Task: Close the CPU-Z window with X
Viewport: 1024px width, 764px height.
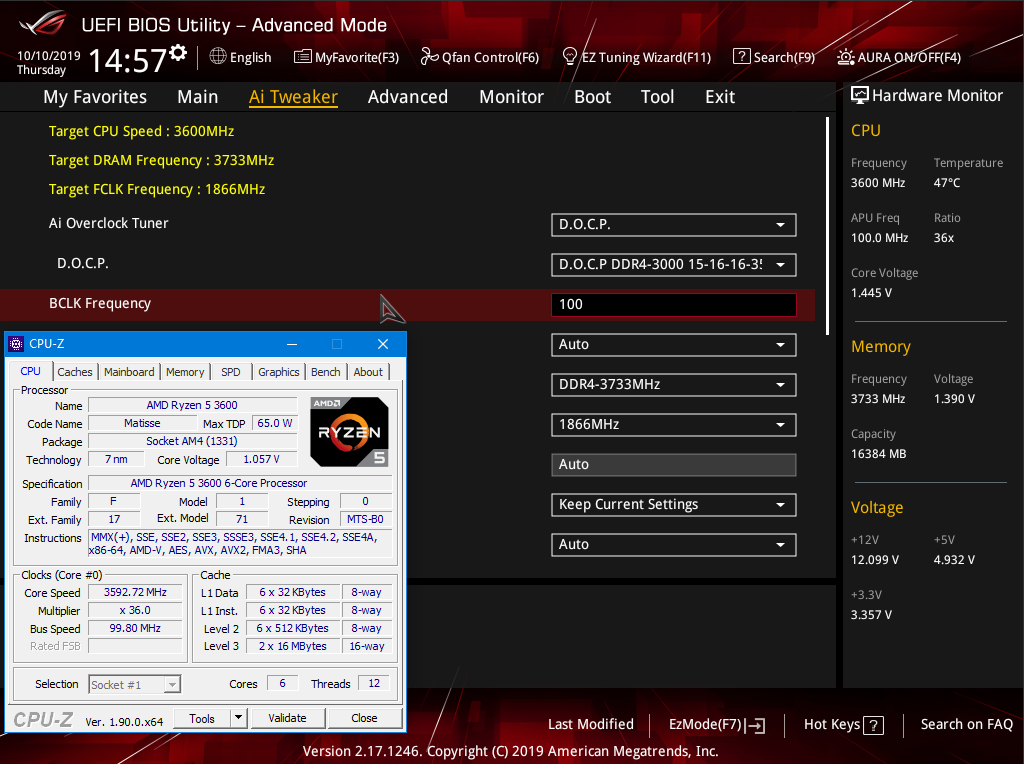Action: [x=383, y=344]
